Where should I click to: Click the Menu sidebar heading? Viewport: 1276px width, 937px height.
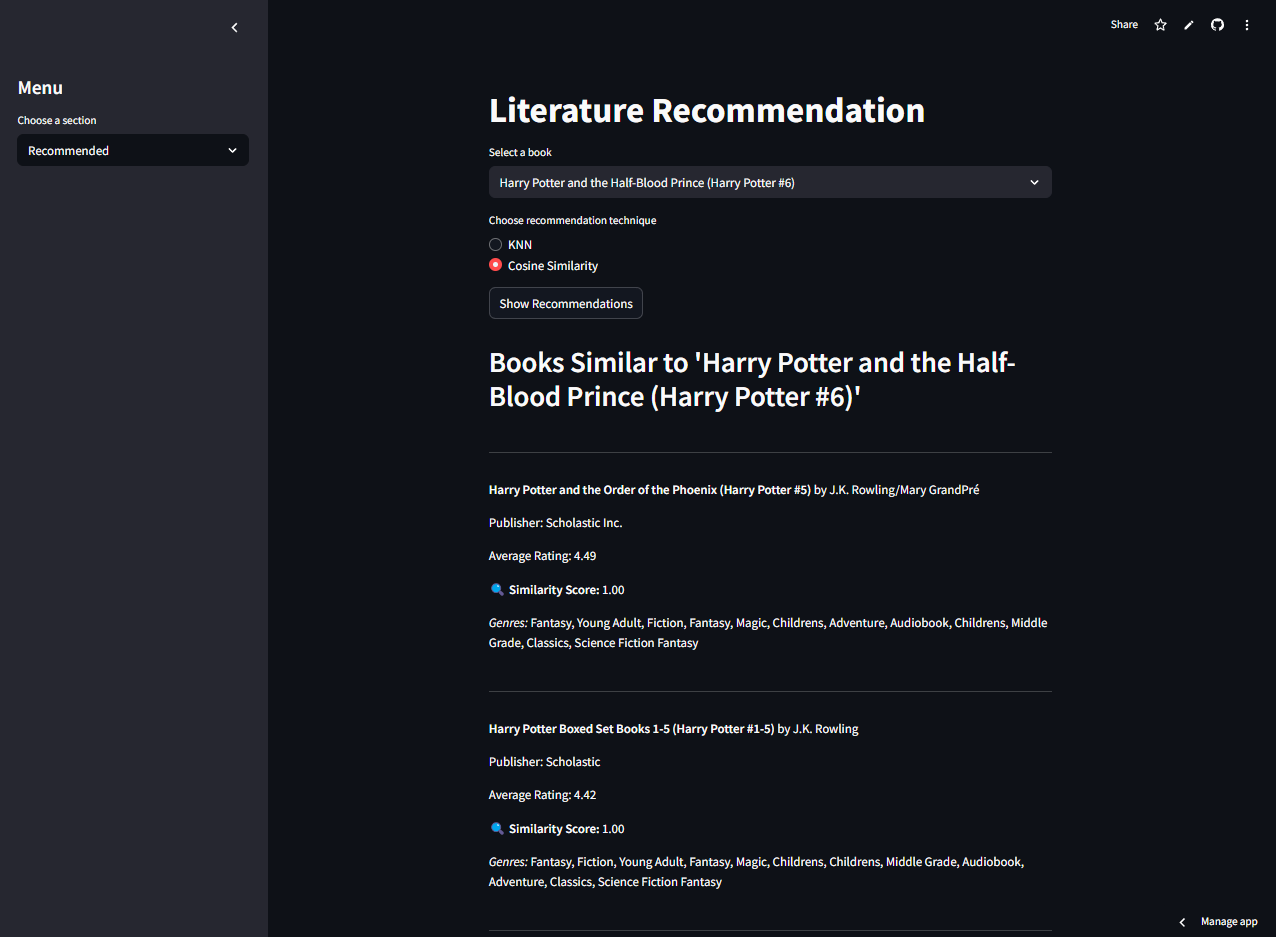tap(40, 88)
